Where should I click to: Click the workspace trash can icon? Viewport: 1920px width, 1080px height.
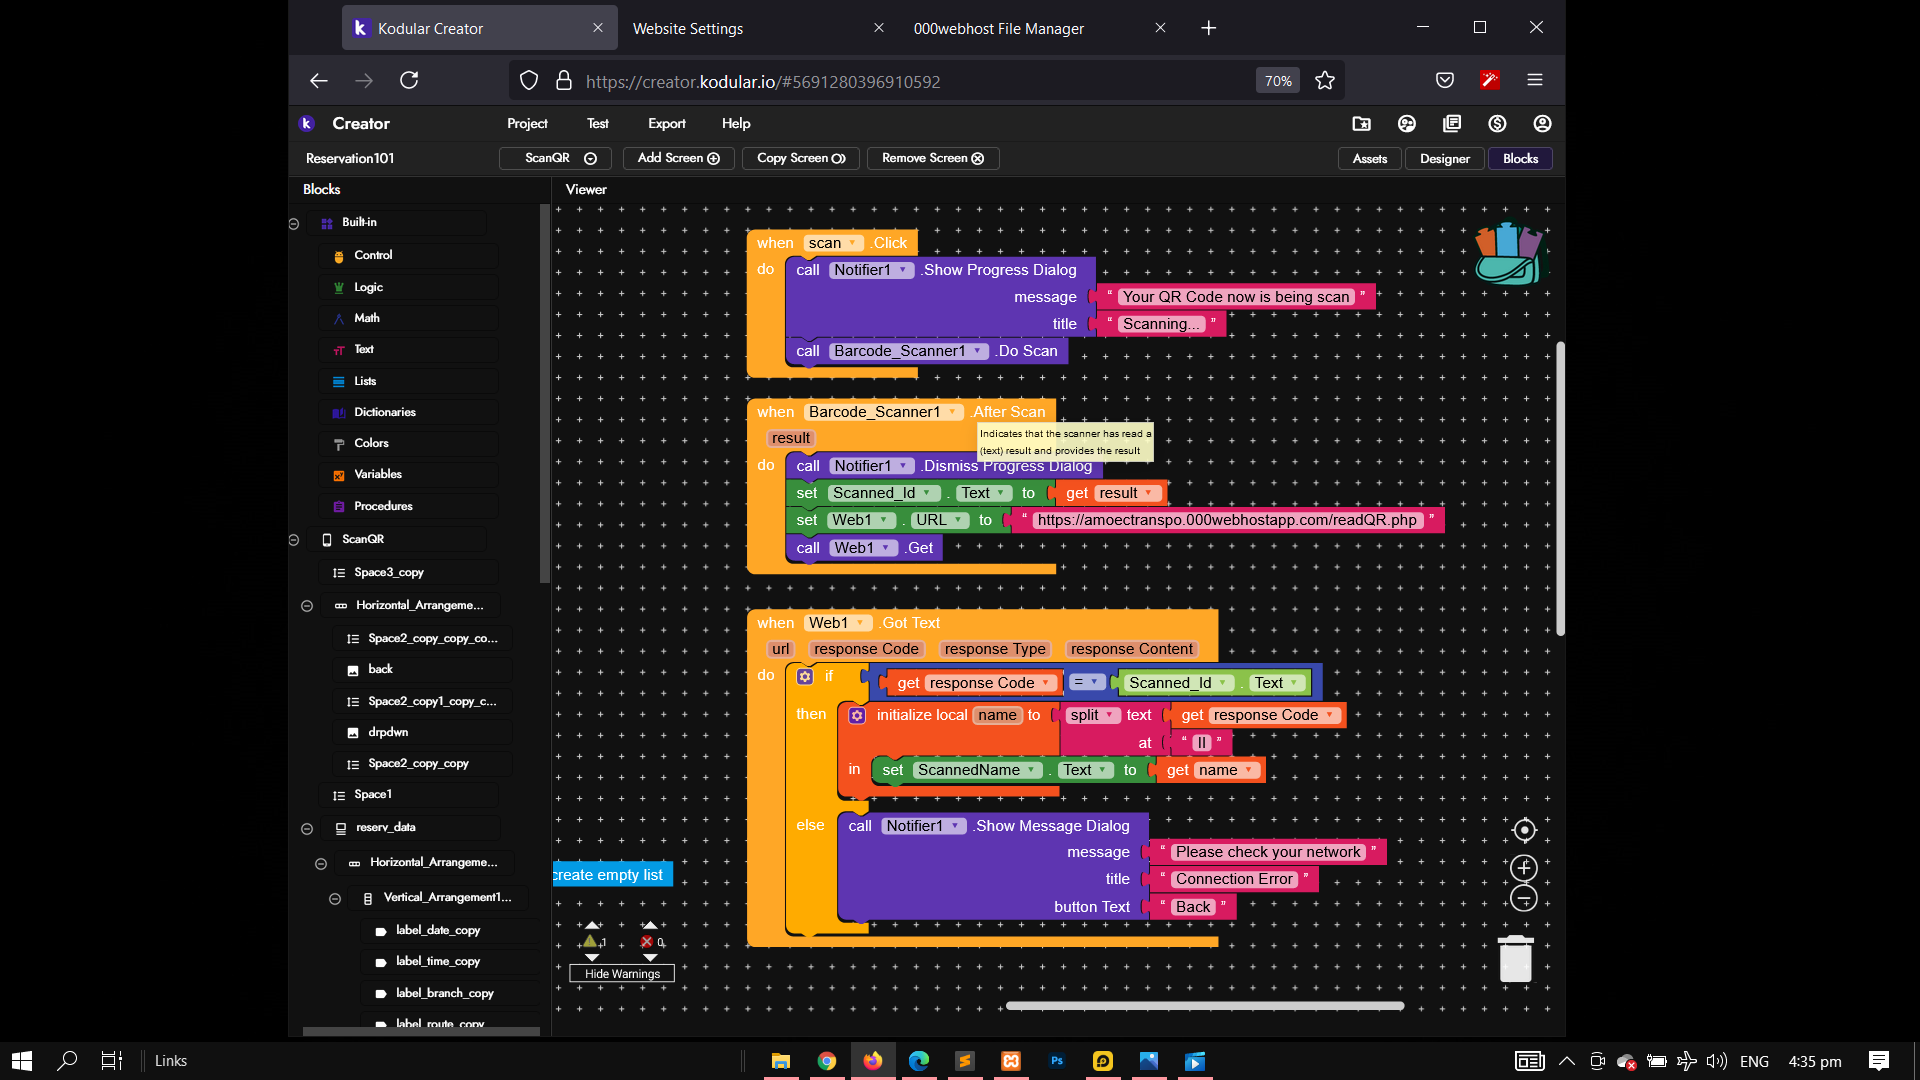[x=1515, y=960]
